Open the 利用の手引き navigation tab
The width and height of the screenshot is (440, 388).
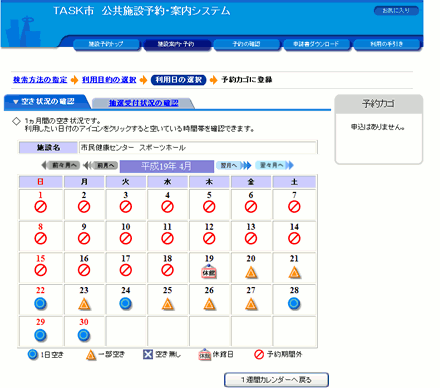pos(387,44)
